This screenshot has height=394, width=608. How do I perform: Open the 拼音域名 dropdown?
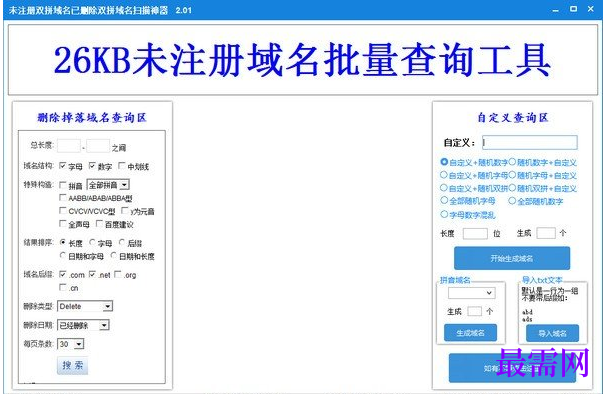[472, 293]
